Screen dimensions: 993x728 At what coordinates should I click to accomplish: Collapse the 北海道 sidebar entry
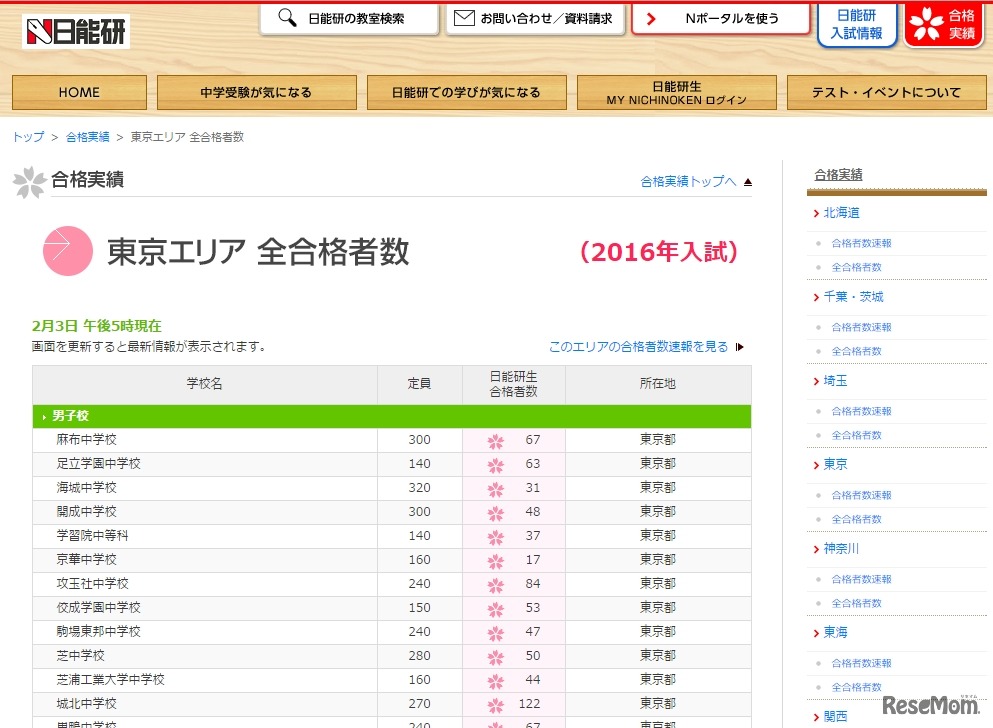[840, 212]
